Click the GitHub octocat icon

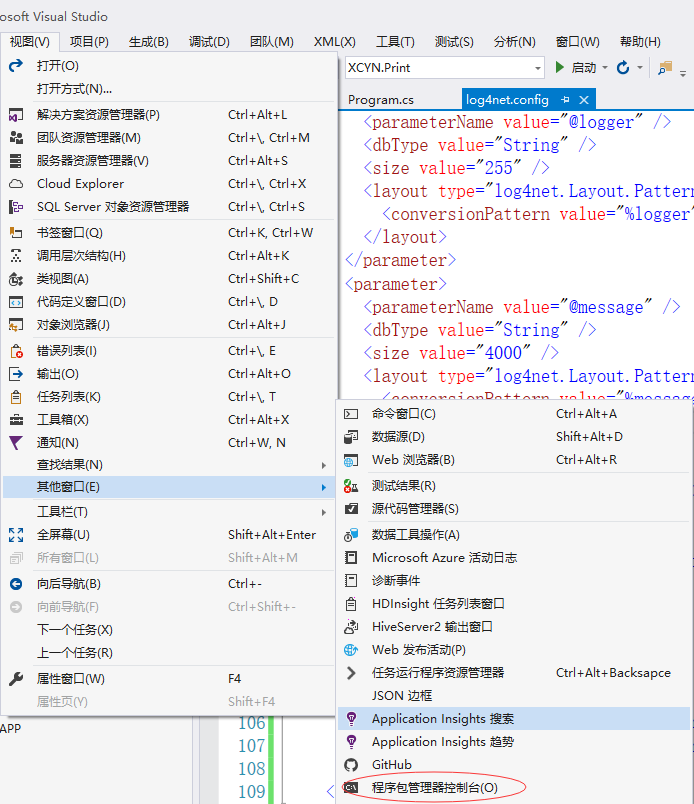click(351, 765)
